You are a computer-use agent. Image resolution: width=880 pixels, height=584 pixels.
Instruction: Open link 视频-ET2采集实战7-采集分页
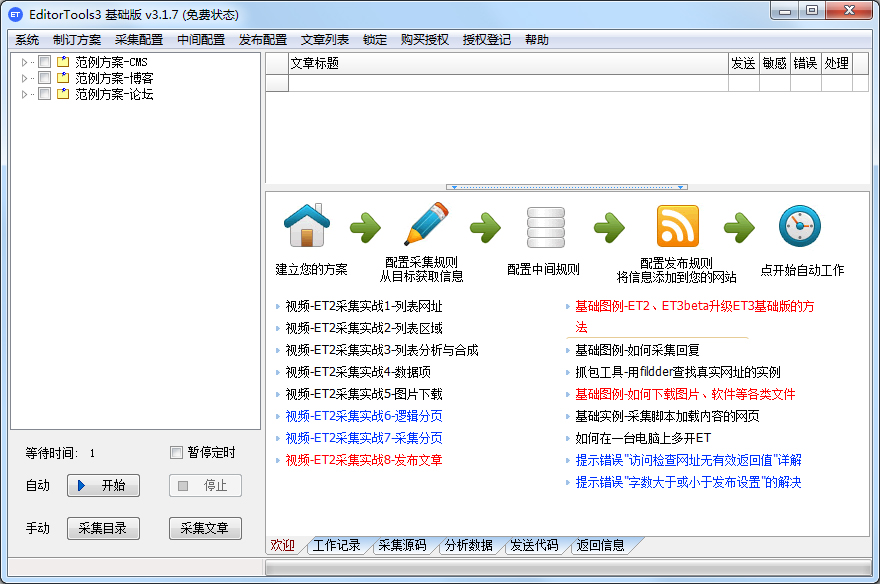pos(364,438)
